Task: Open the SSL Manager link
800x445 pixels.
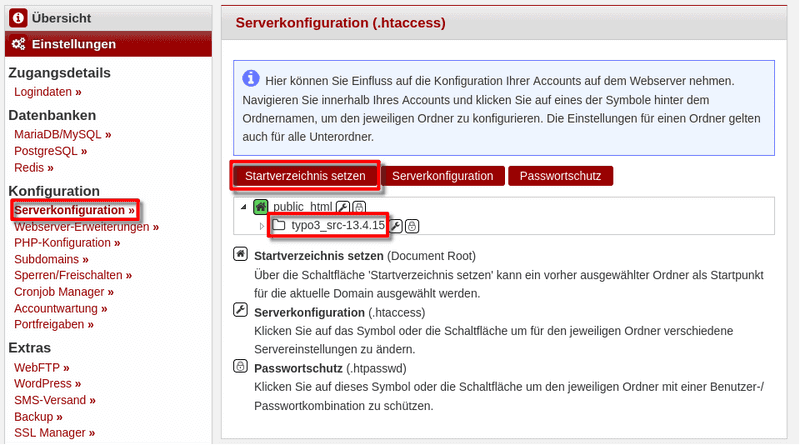Action: 55,433
